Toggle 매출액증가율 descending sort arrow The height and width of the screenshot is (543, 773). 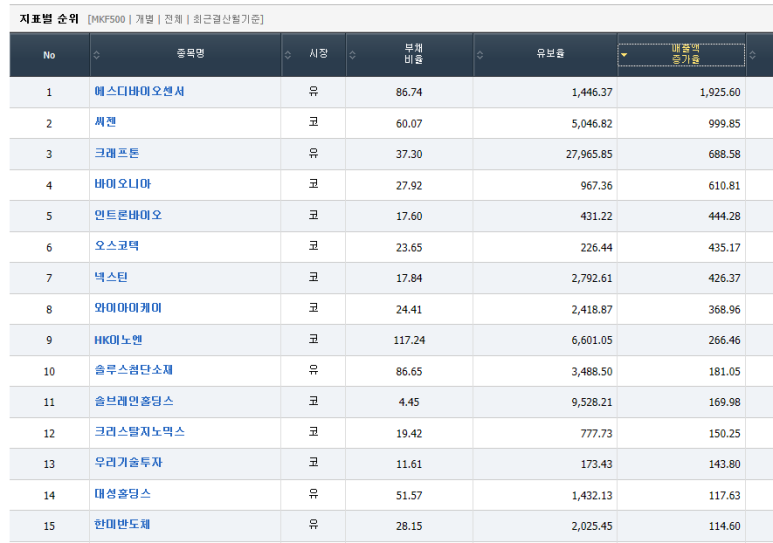tap(624, 55)
